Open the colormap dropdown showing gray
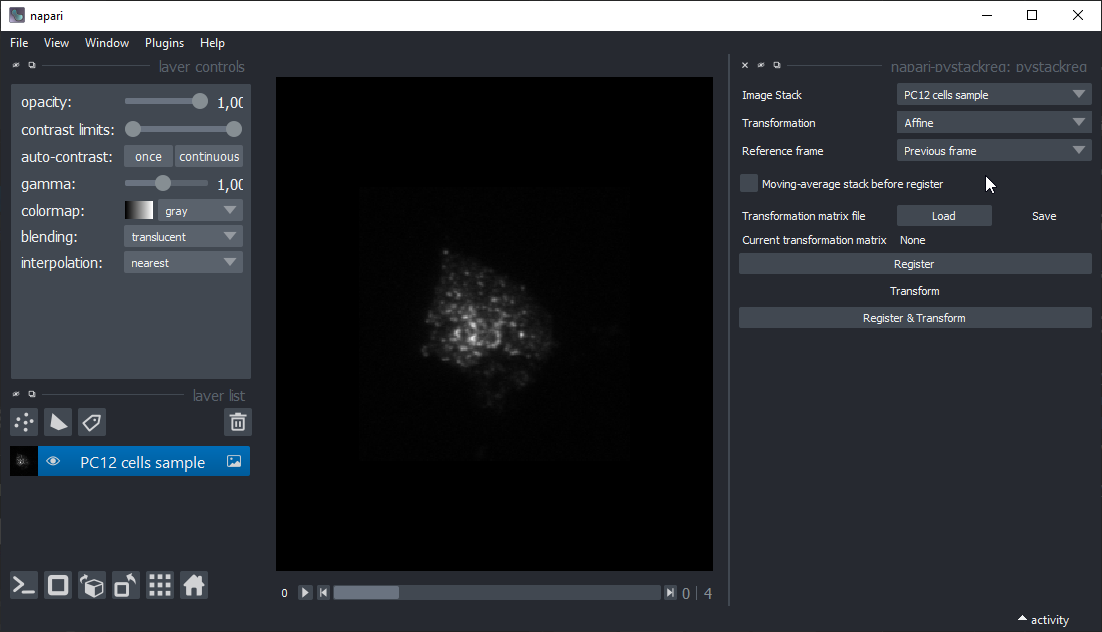Viewport: 1102px width, 632px height. tap(200, 211)
